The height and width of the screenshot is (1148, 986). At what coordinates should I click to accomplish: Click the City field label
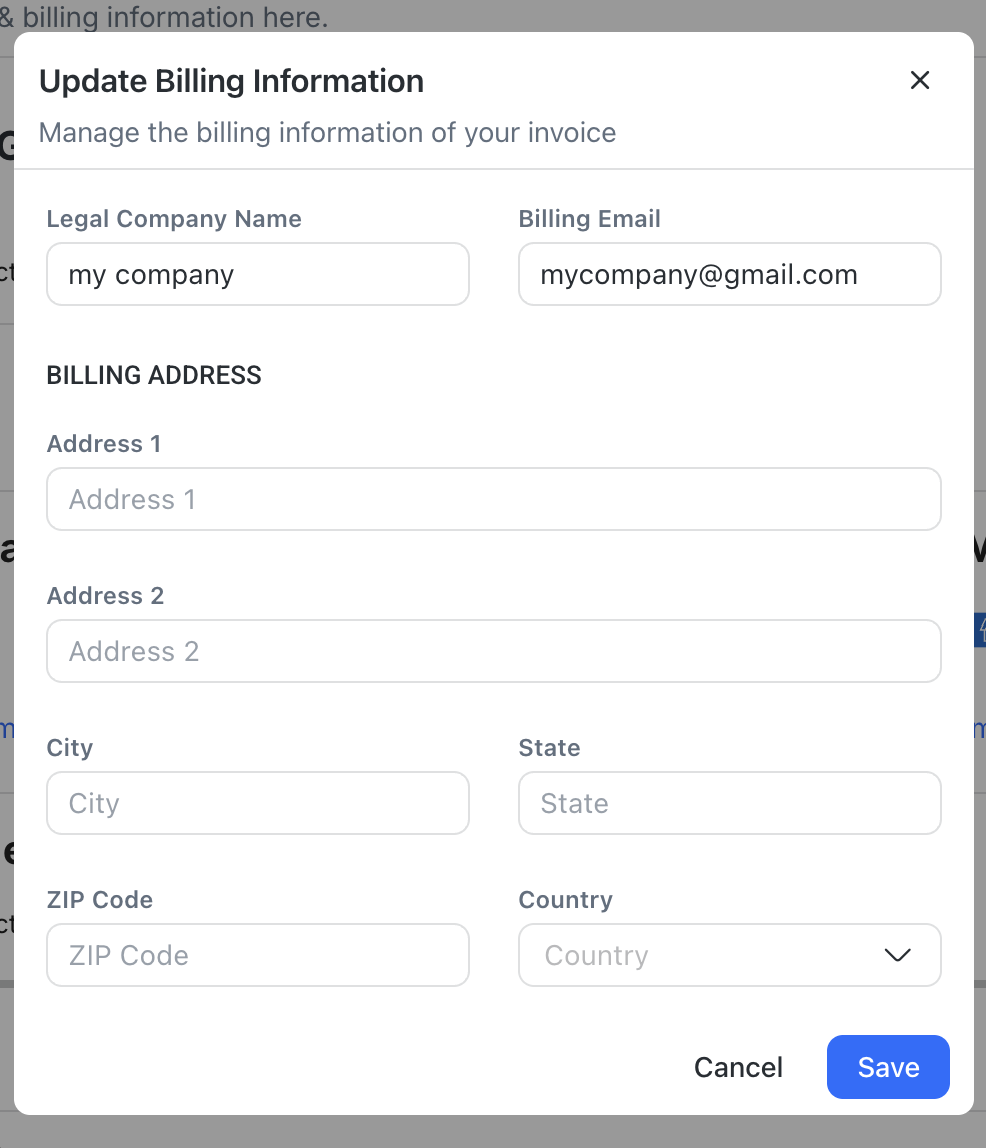70,748
